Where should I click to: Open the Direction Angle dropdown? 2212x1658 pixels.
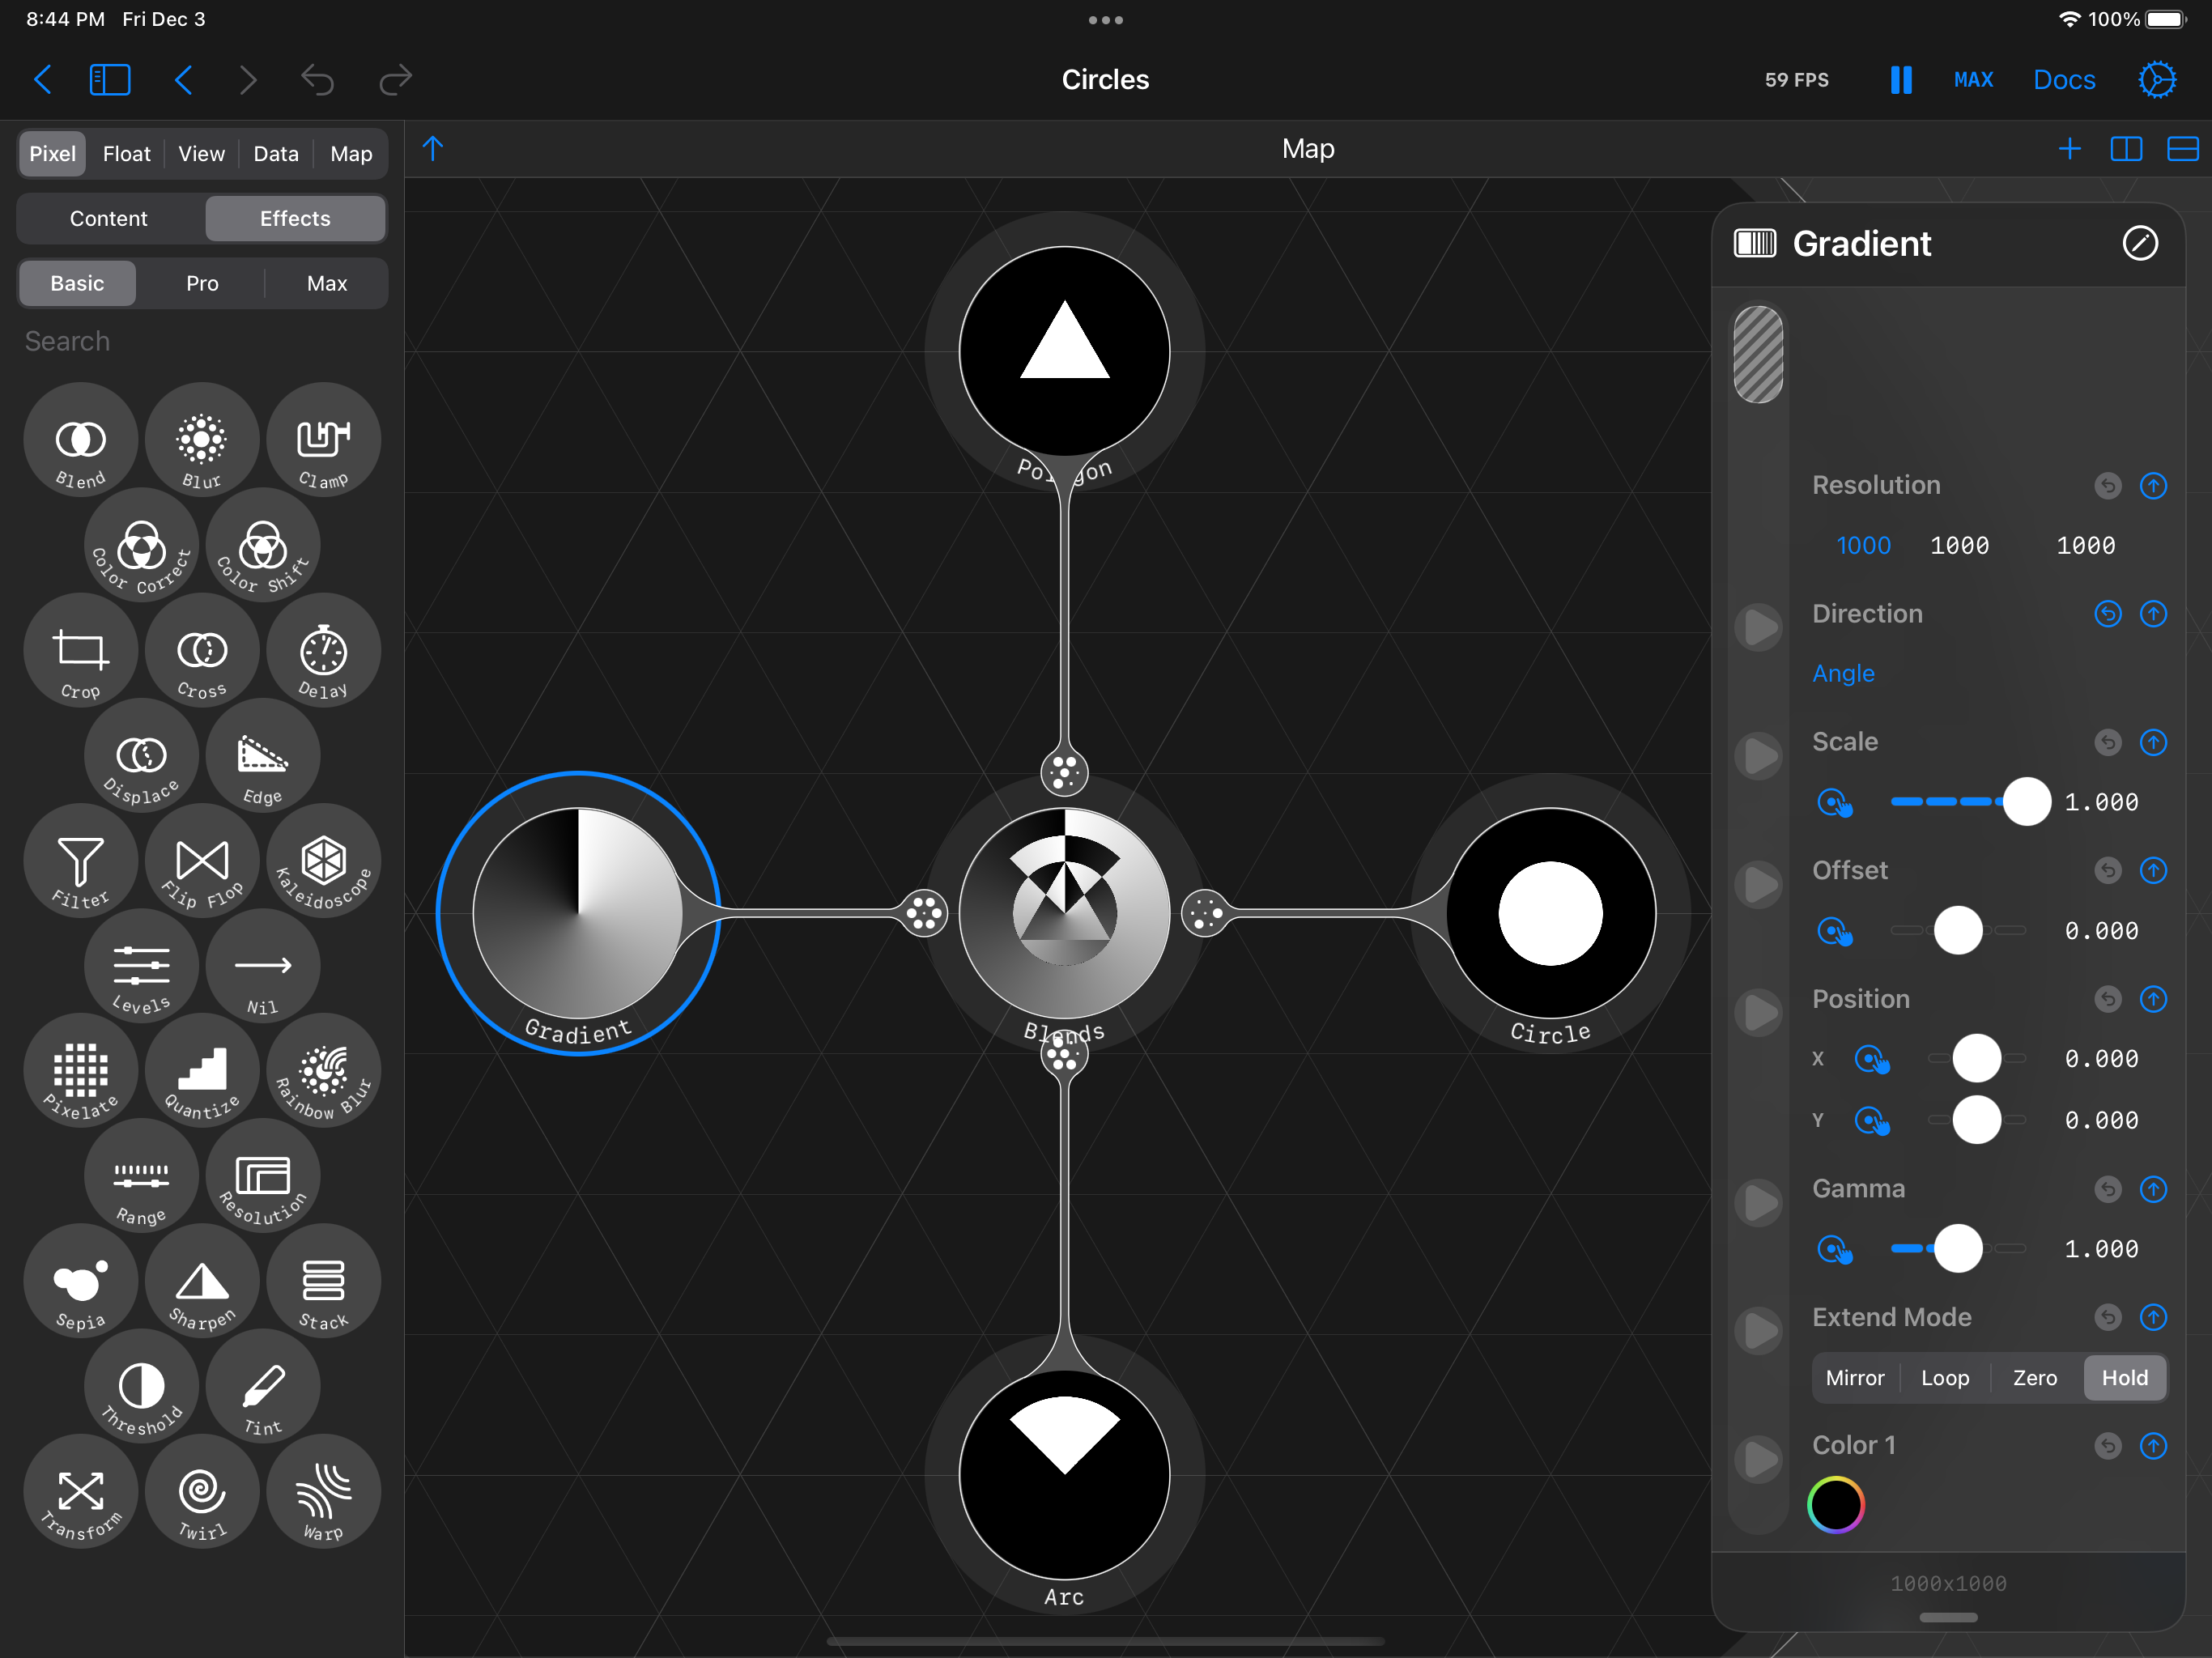(1843, 673)
